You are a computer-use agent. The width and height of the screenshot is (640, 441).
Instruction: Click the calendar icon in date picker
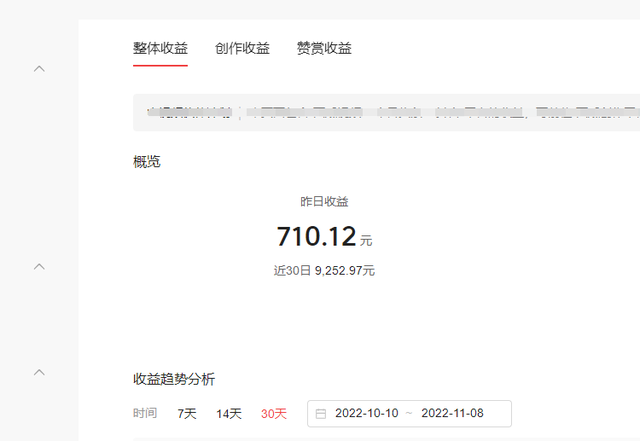(x=321, y=414)
